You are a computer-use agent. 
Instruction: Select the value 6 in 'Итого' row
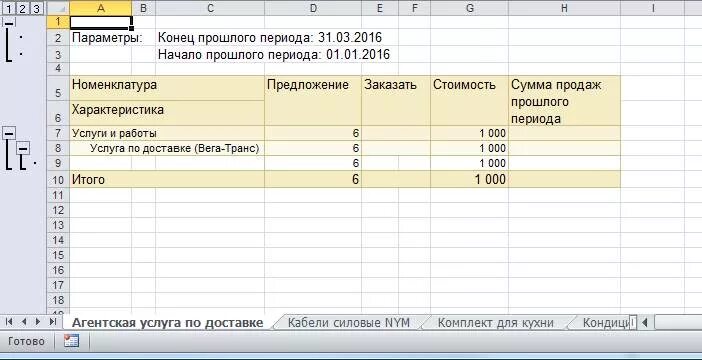(313, 180)
